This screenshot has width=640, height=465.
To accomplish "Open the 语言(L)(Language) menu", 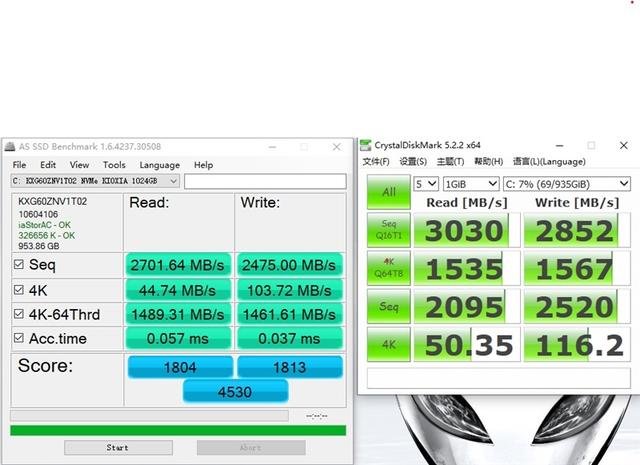I will tap(549, 162).
